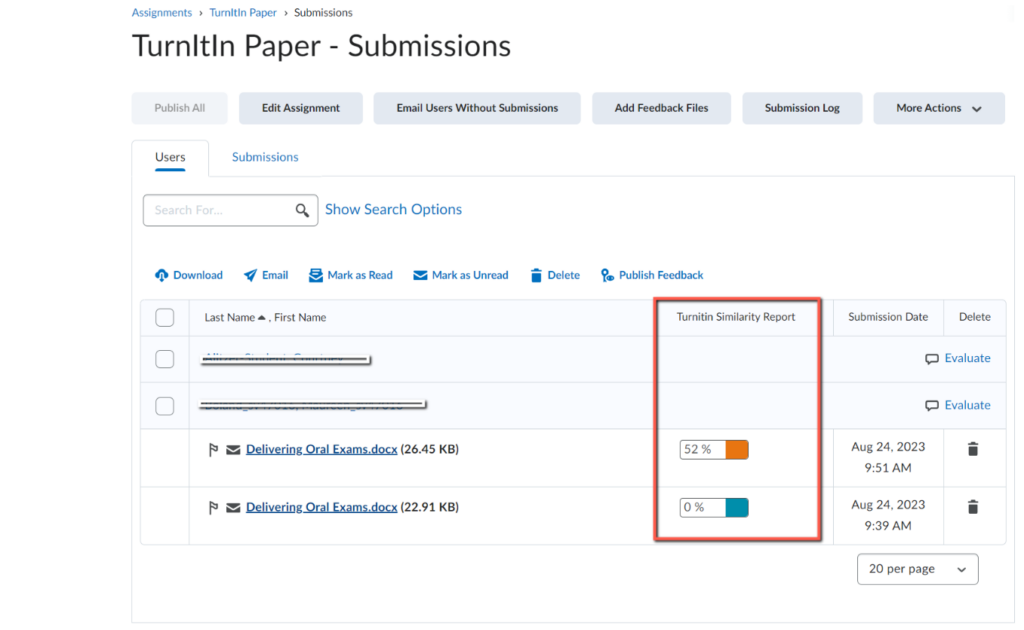The image size is (1024, 630).
Task: Click the Mark as Read icon
Action: 314,275
